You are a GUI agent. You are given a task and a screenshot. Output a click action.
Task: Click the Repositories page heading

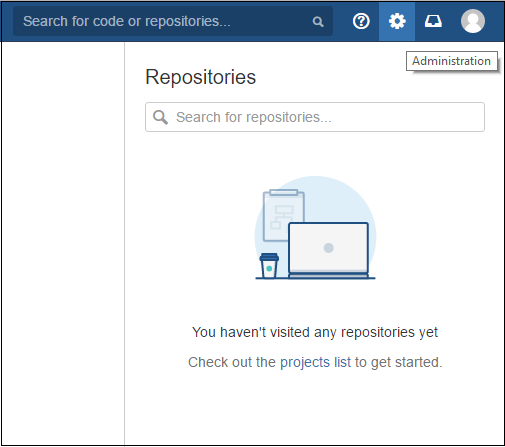pos(200,77)
